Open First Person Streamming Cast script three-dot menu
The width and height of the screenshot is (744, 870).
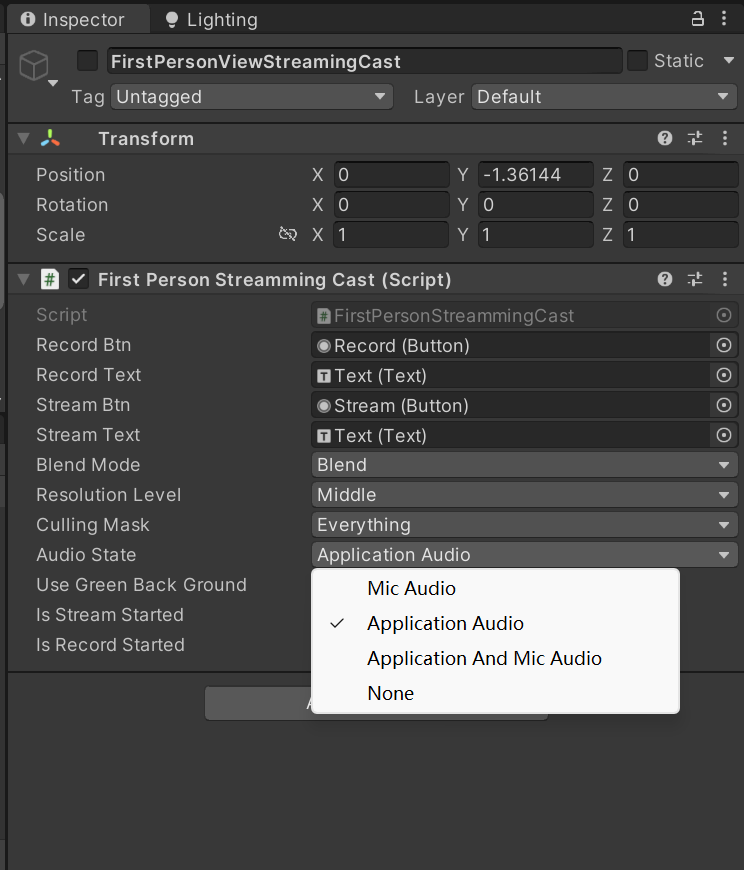(x=725, y=279)
